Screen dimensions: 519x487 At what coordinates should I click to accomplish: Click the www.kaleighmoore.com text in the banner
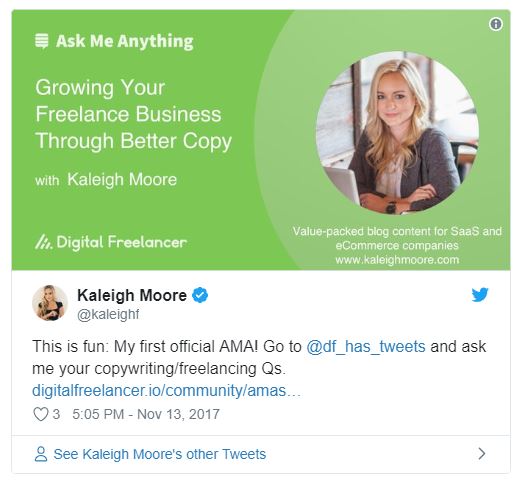point(397,260)
